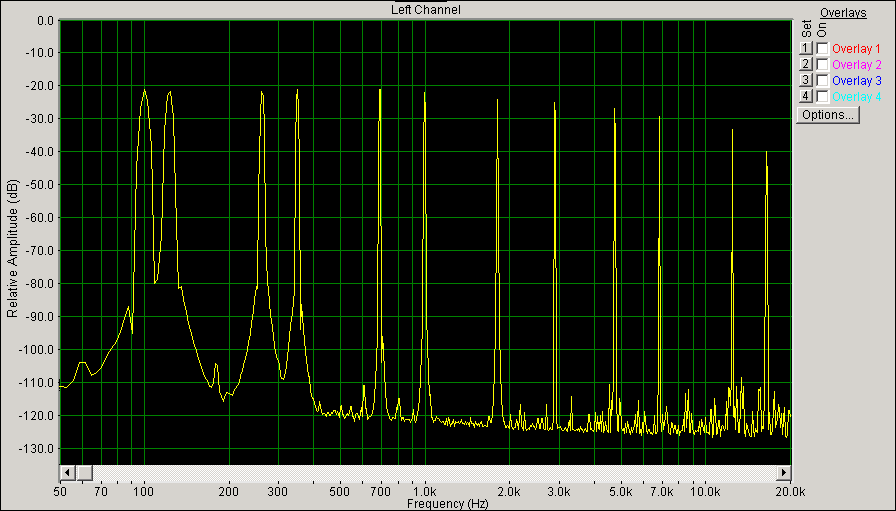Screen dimensions: 896x511
Task: Click the 0.0 amplitude tick label
Action: [45, 21]
